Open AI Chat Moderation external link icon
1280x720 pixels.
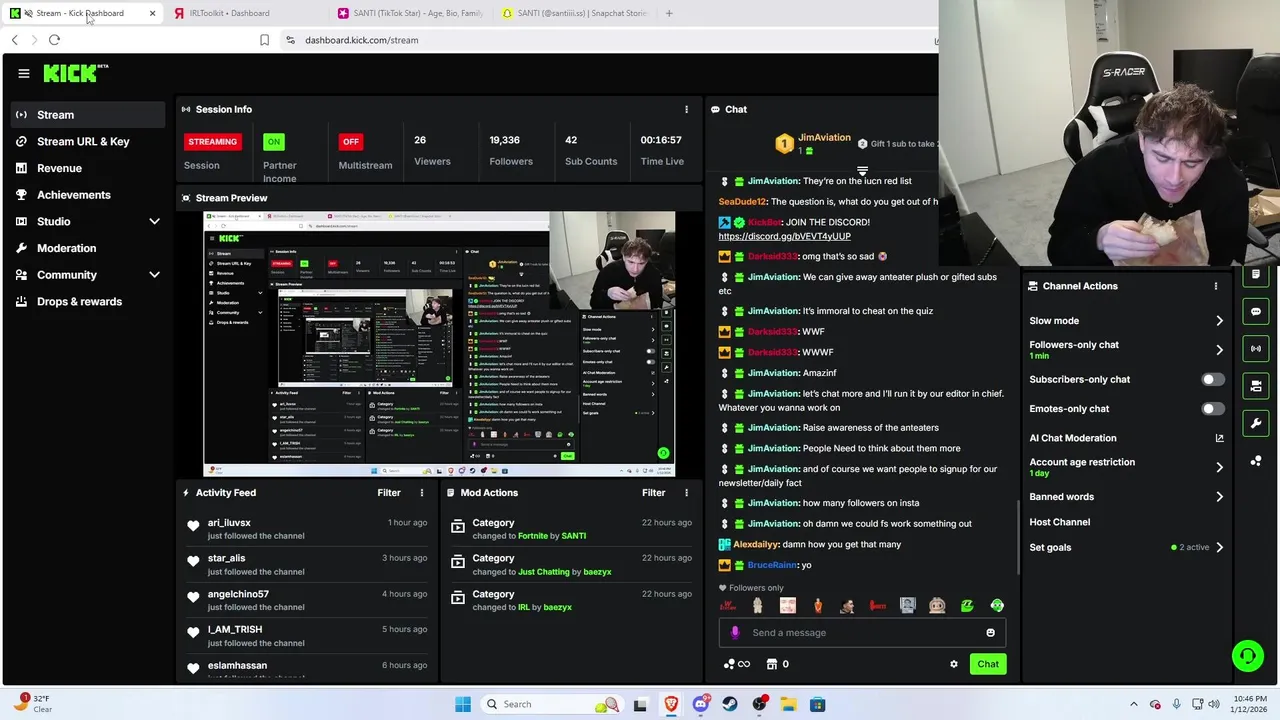click(x=1219, y=438)
